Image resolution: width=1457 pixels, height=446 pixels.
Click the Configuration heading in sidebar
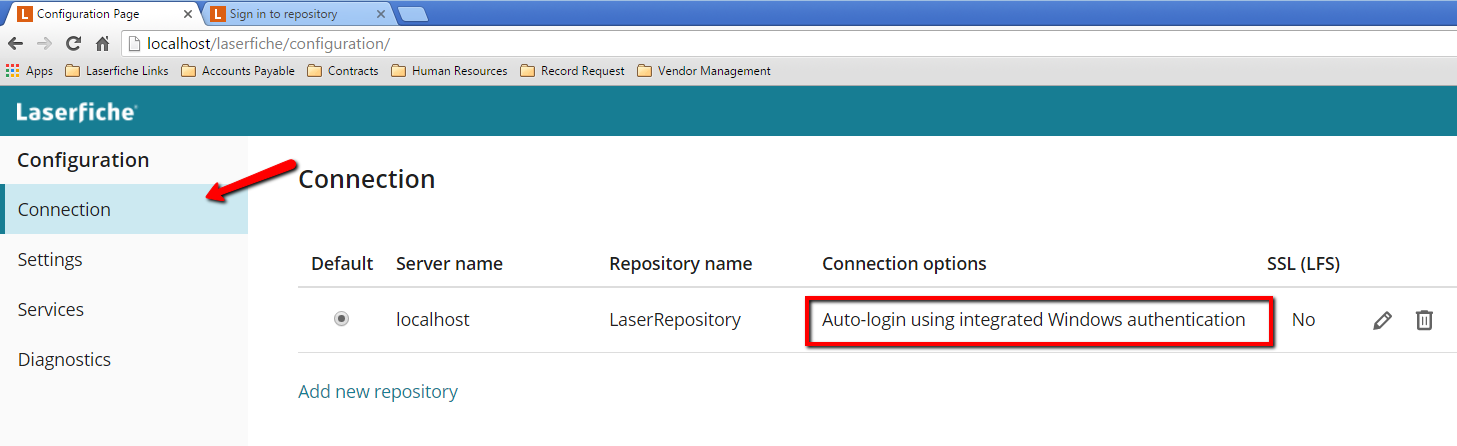(x=83, y=160)
